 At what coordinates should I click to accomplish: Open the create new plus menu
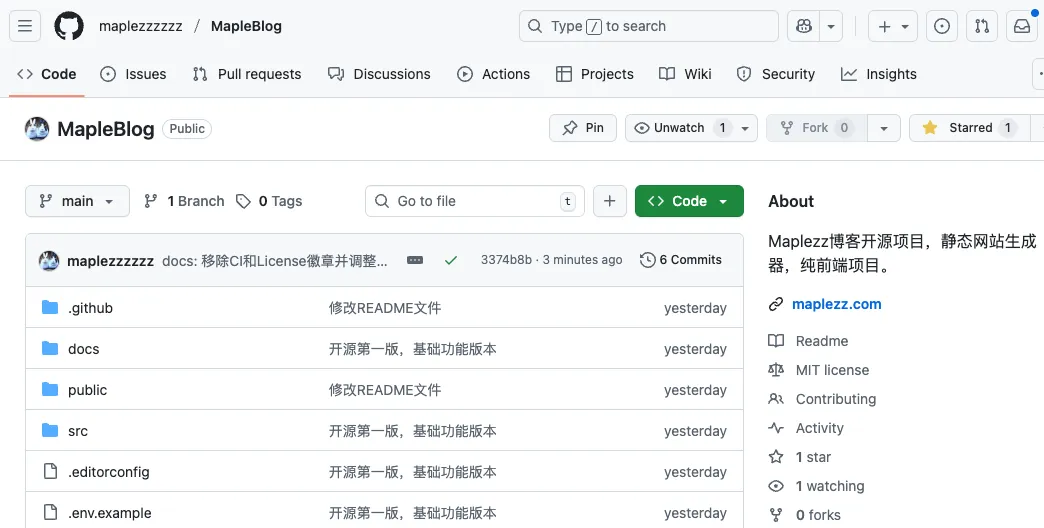tap(893, 26)
